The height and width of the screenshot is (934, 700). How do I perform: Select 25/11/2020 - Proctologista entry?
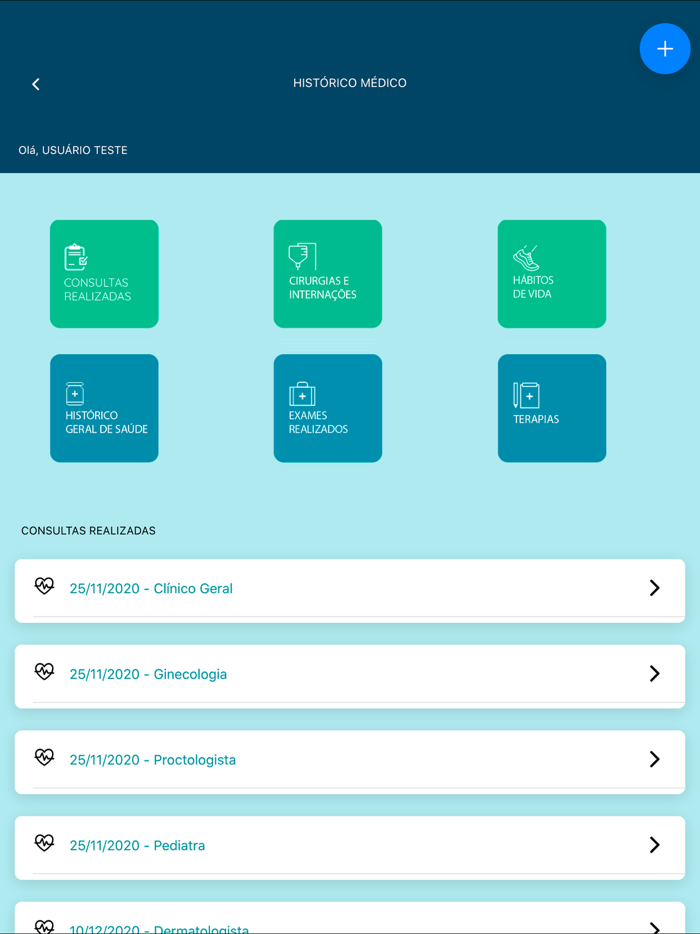(350, 762)
